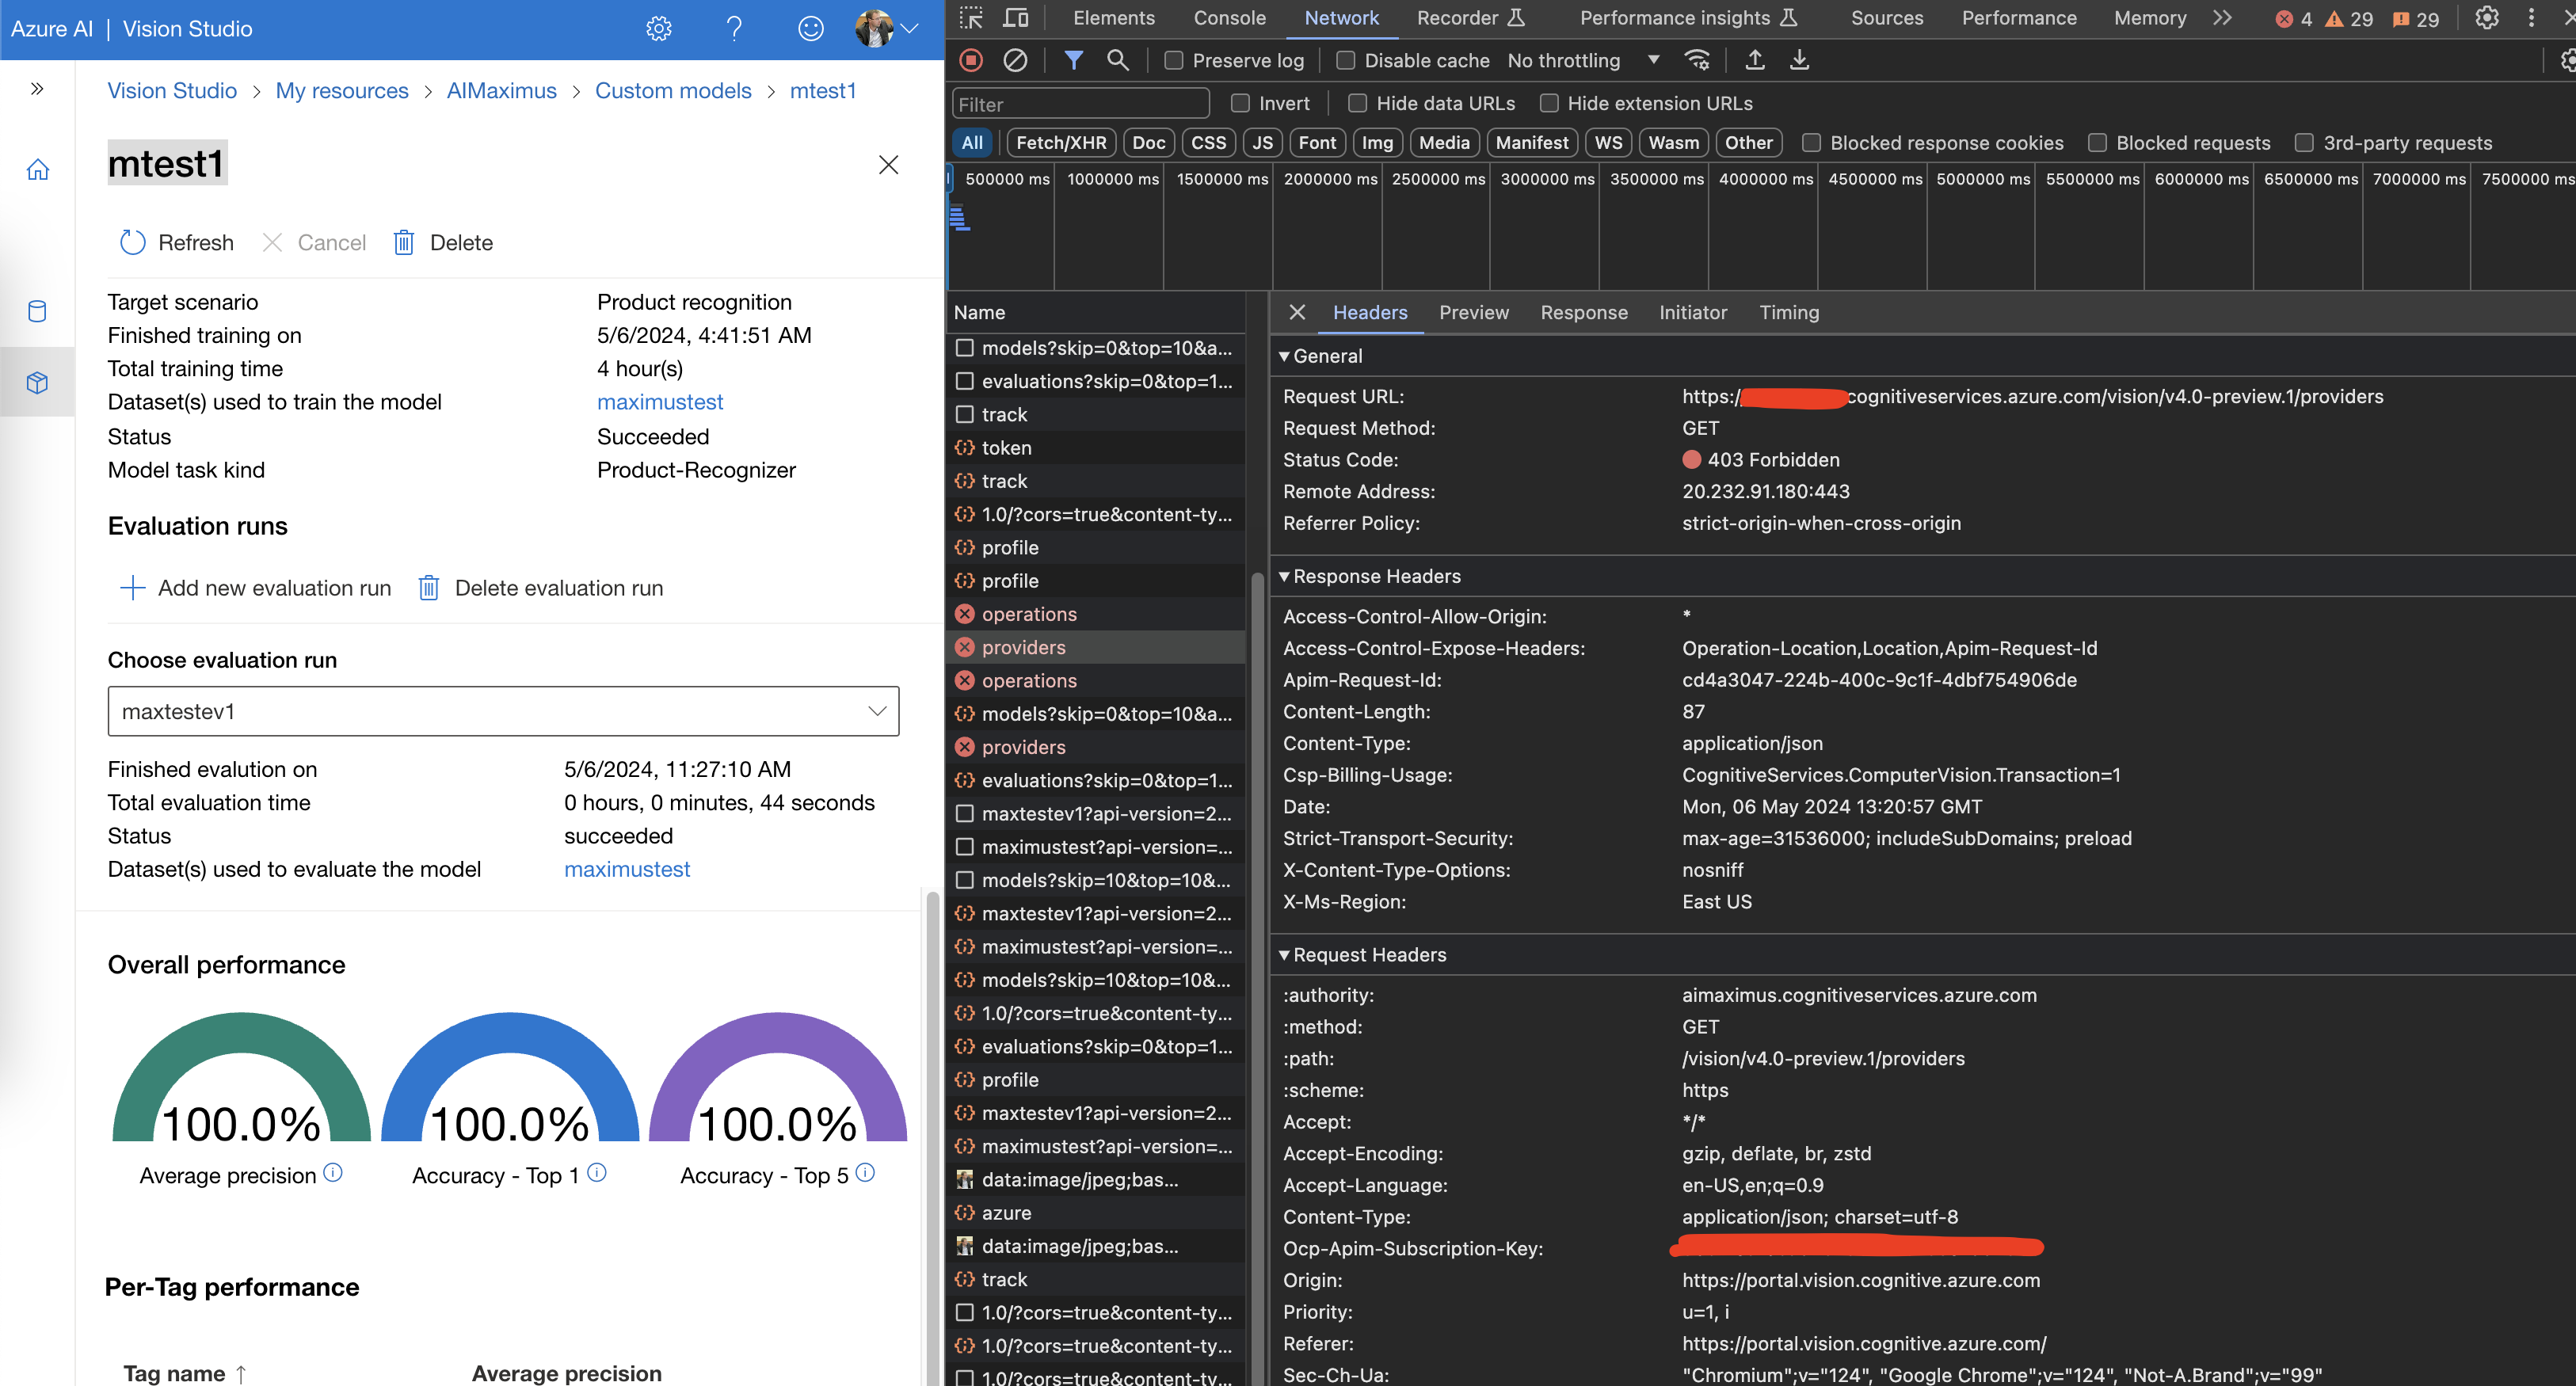Add new evaluation run
This screenshot has width=2576, height=1386.
tap(255, 588)
